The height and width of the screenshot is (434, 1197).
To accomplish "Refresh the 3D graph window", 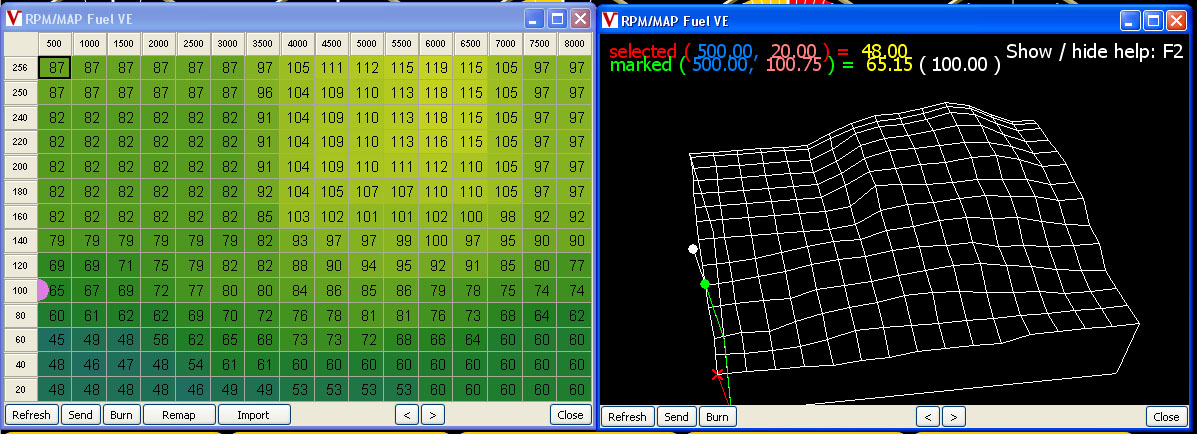I will coord(627,417).
